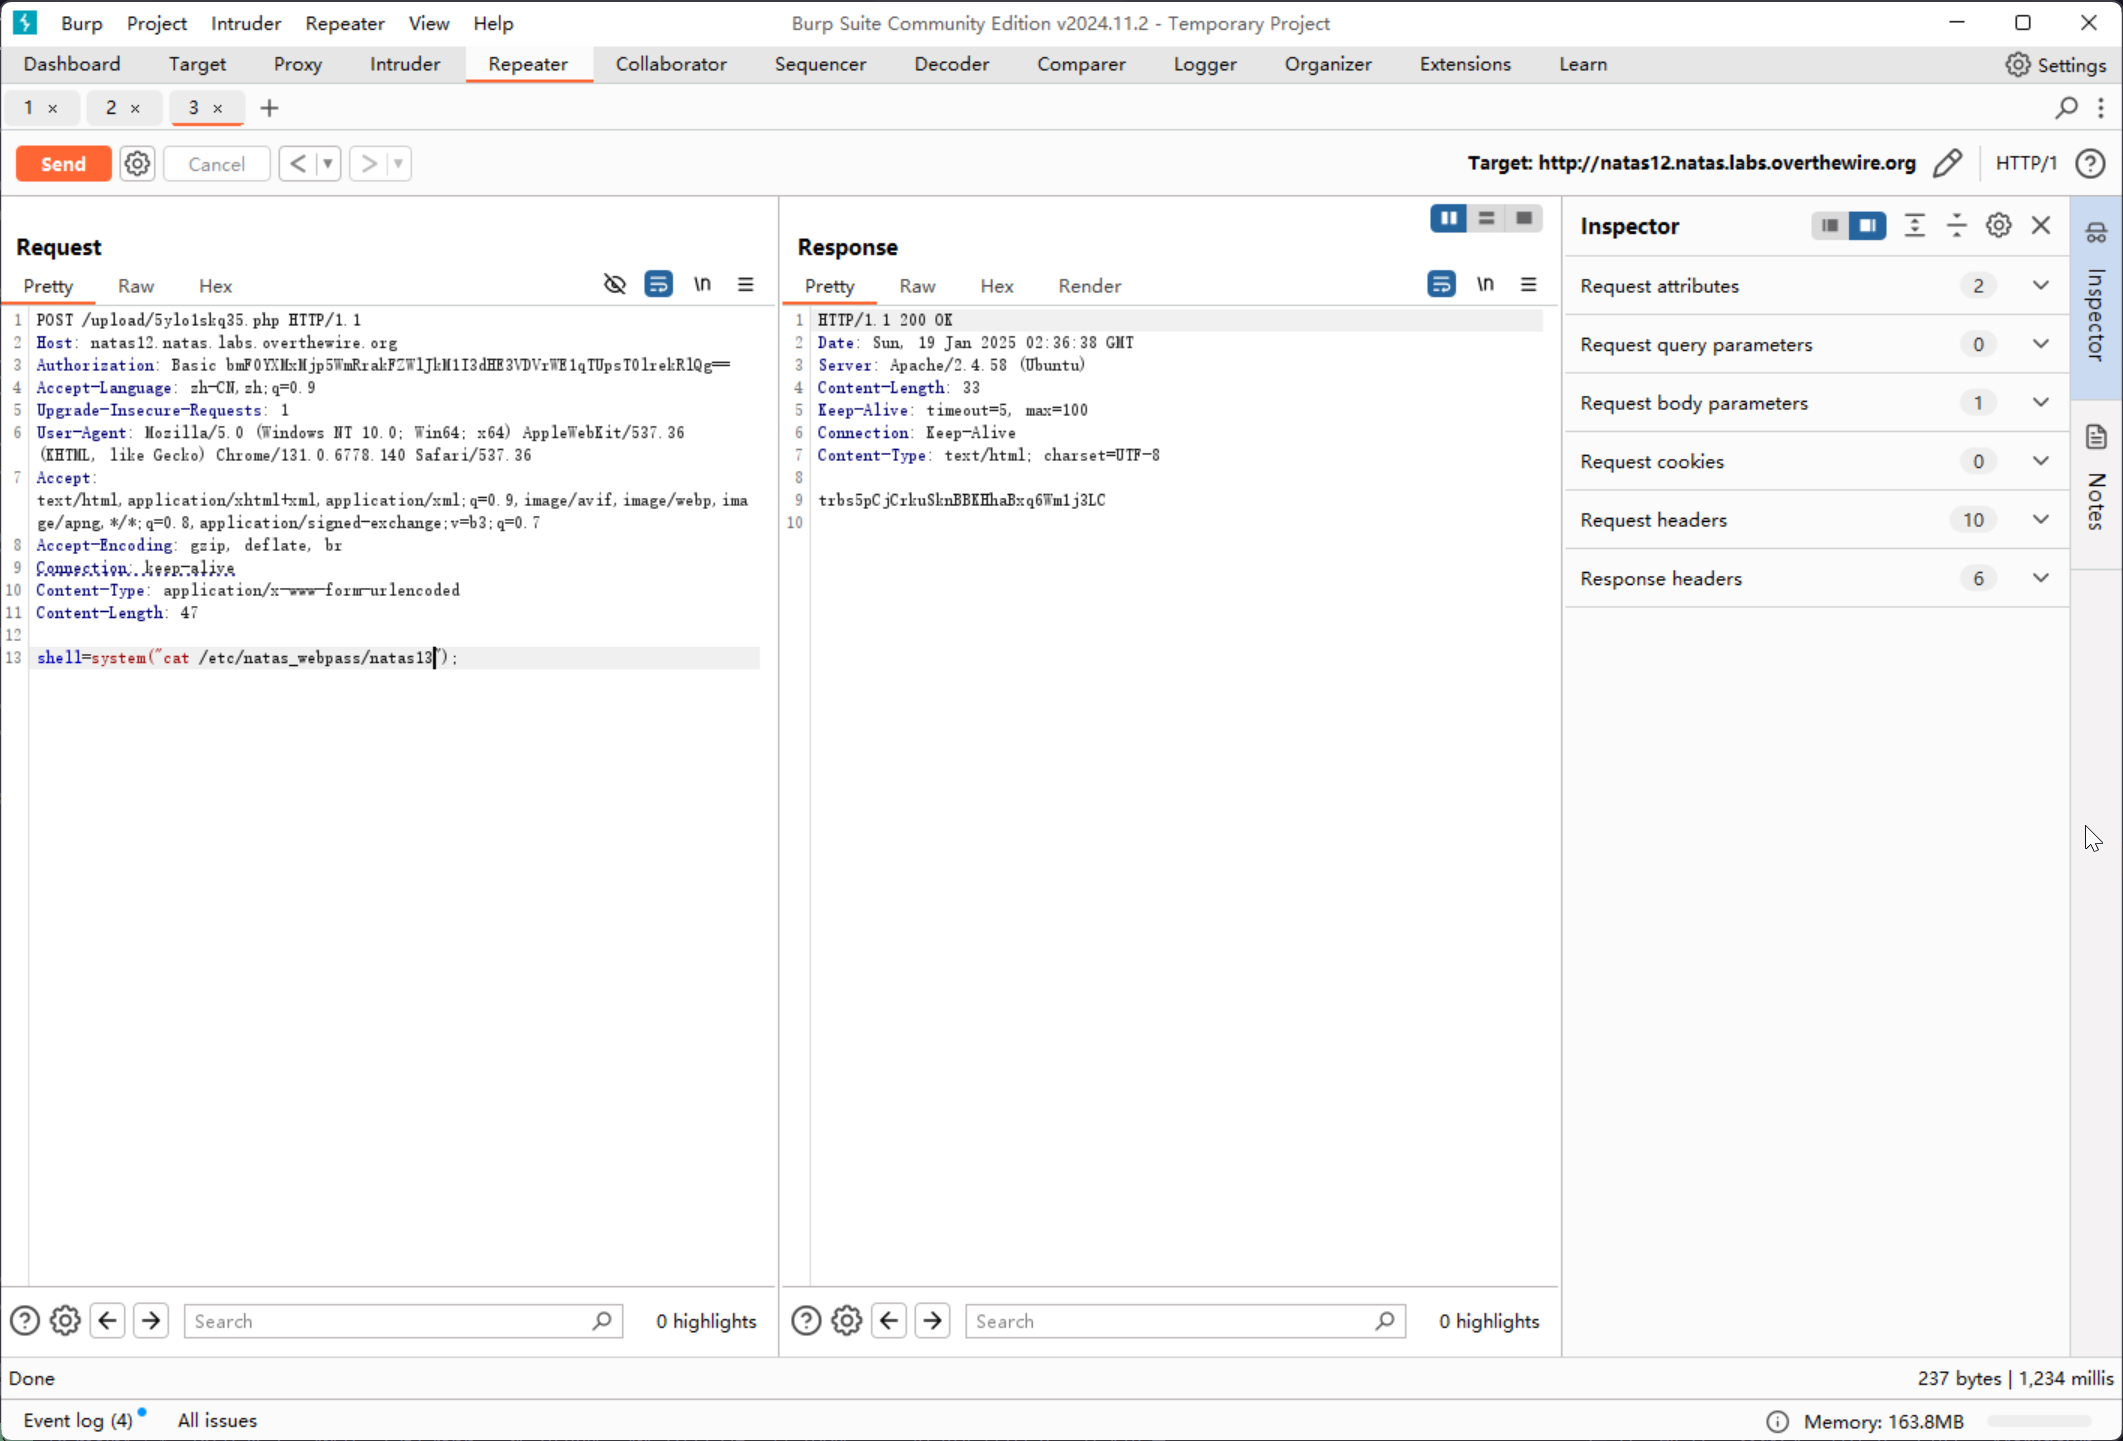Viewport: 2123px width, 1441px height.
Task: Click add new Repeater tab button
Action: [269, 108]
